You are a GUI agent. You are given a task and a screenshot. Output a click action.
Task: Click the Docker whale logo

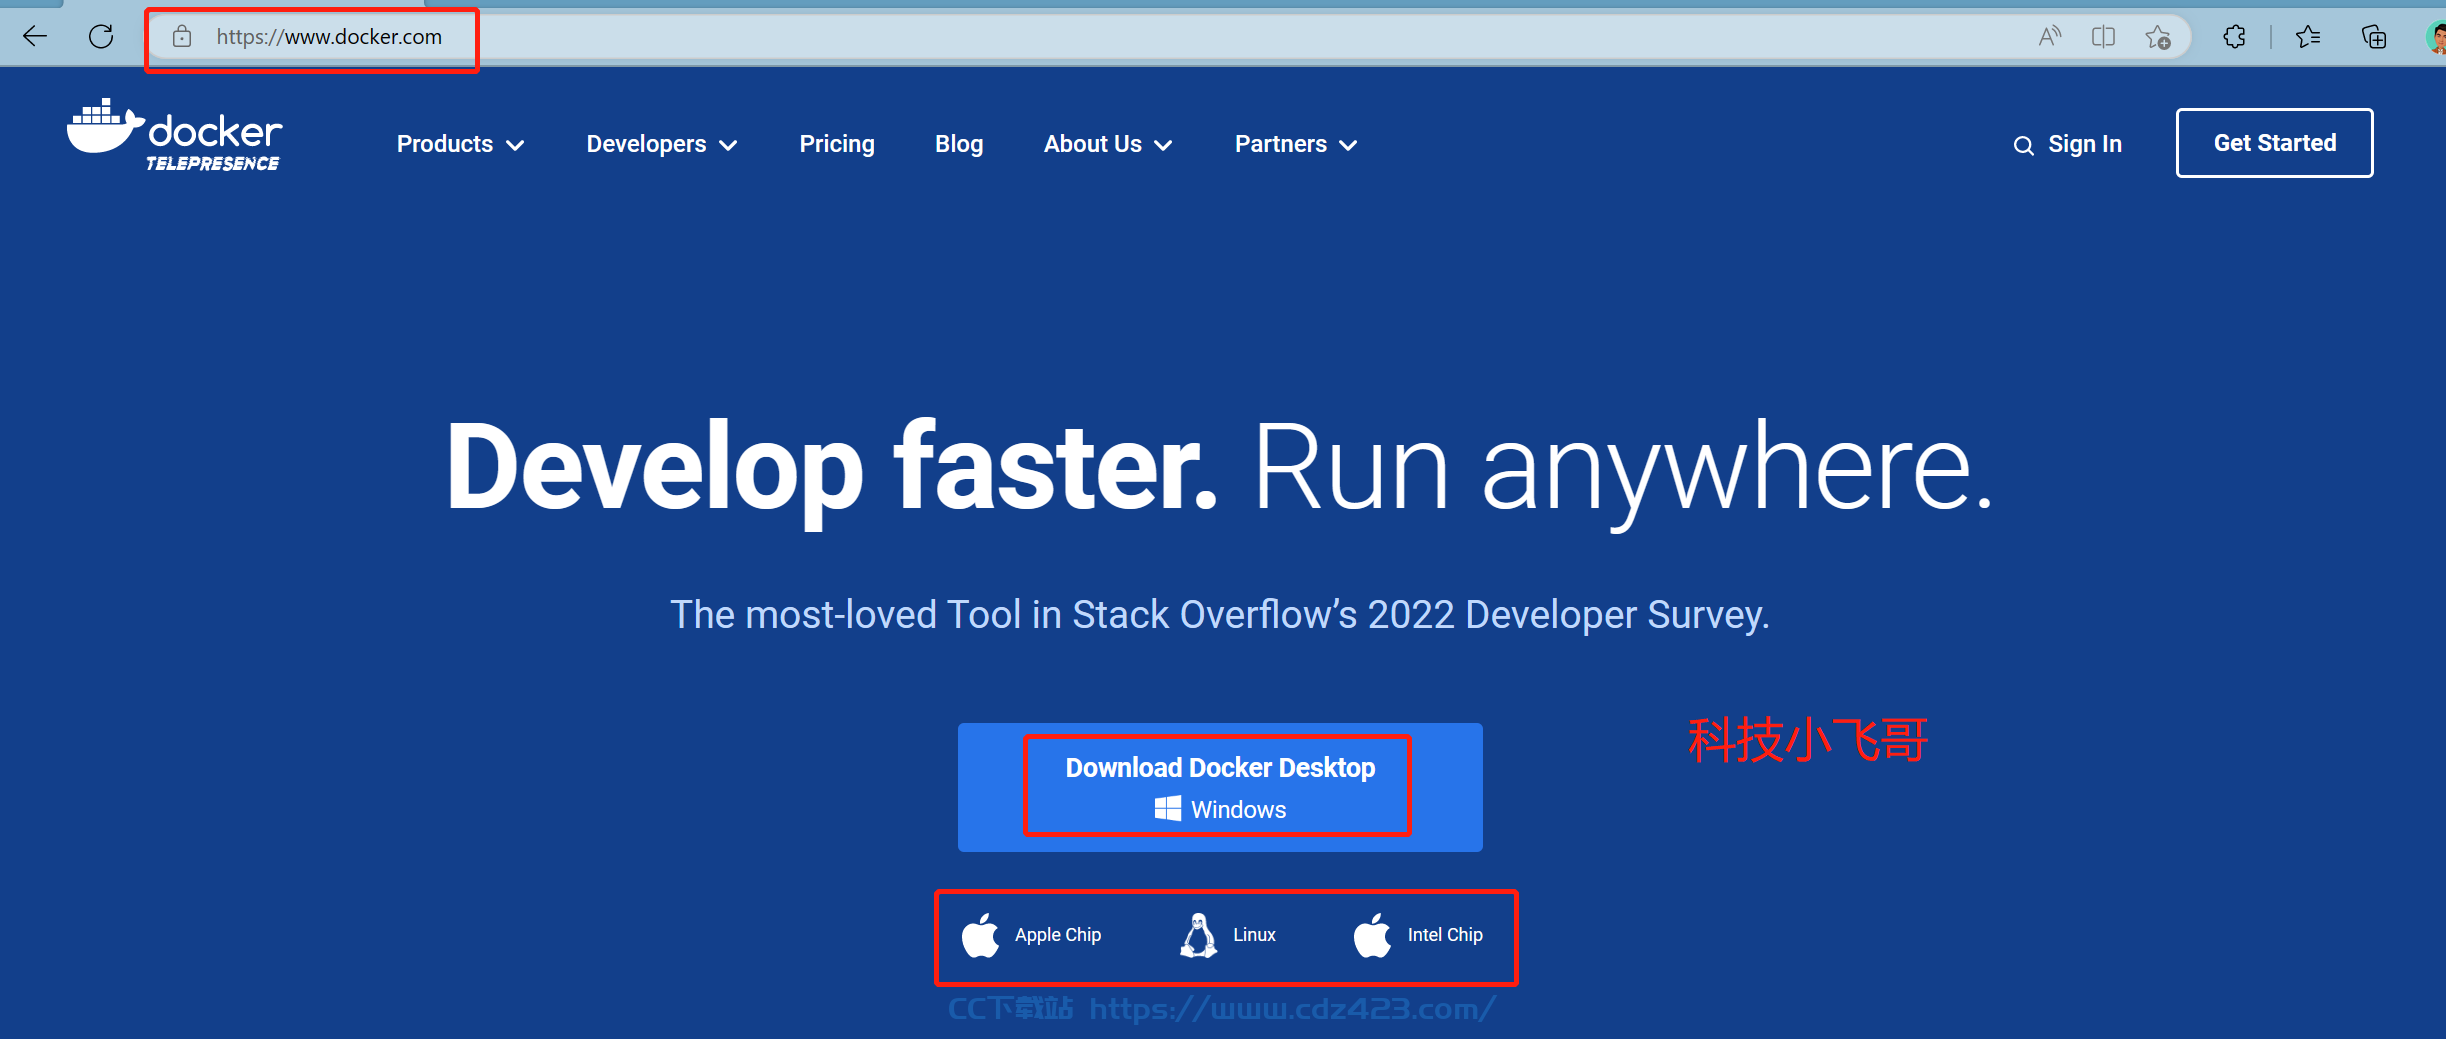(x=175, y=136)
